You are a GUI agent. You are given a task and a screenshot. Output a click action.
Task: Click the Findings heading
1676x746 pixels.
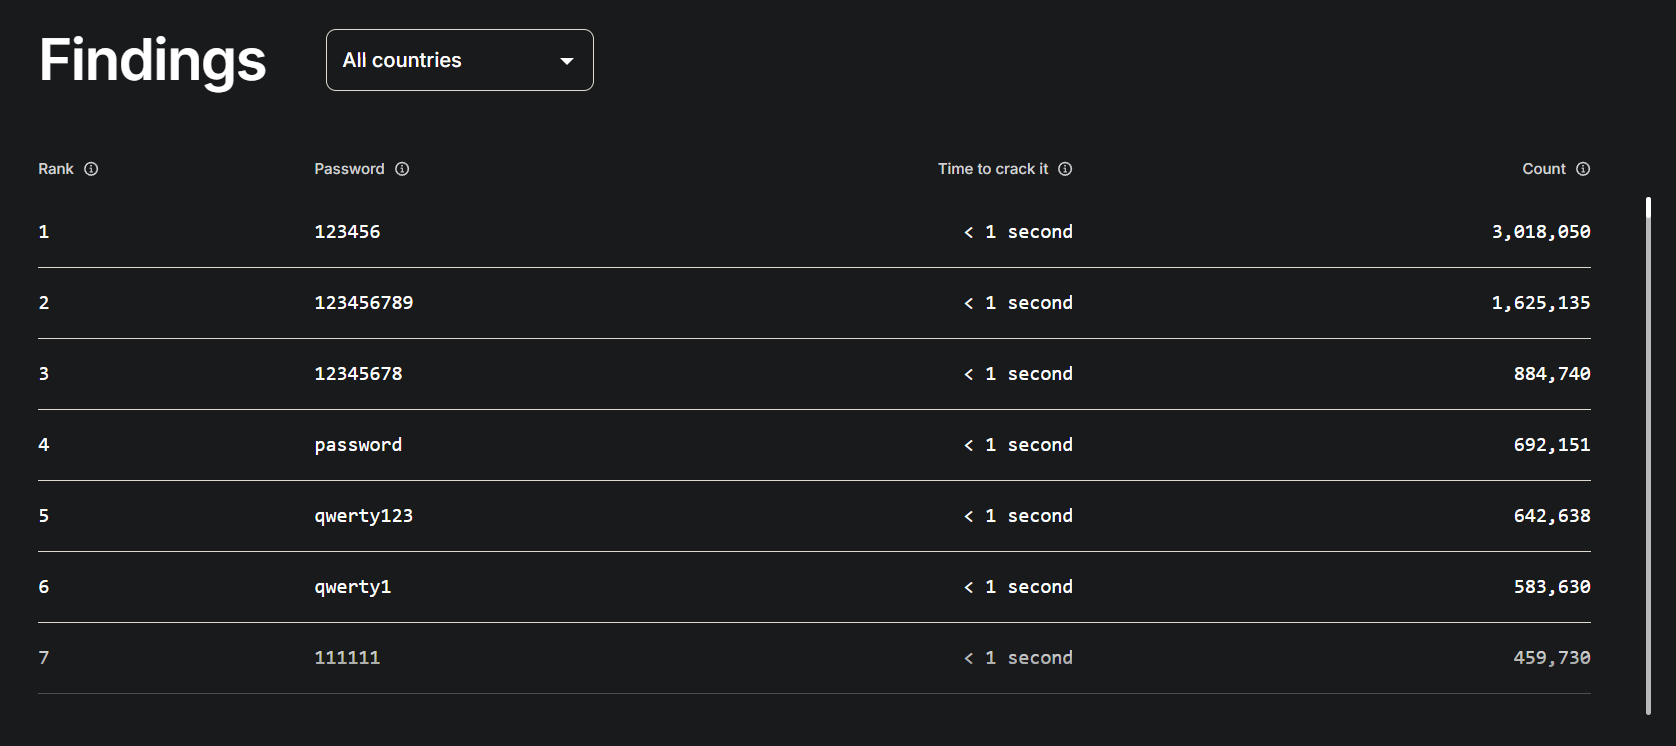tap(153, 60)
